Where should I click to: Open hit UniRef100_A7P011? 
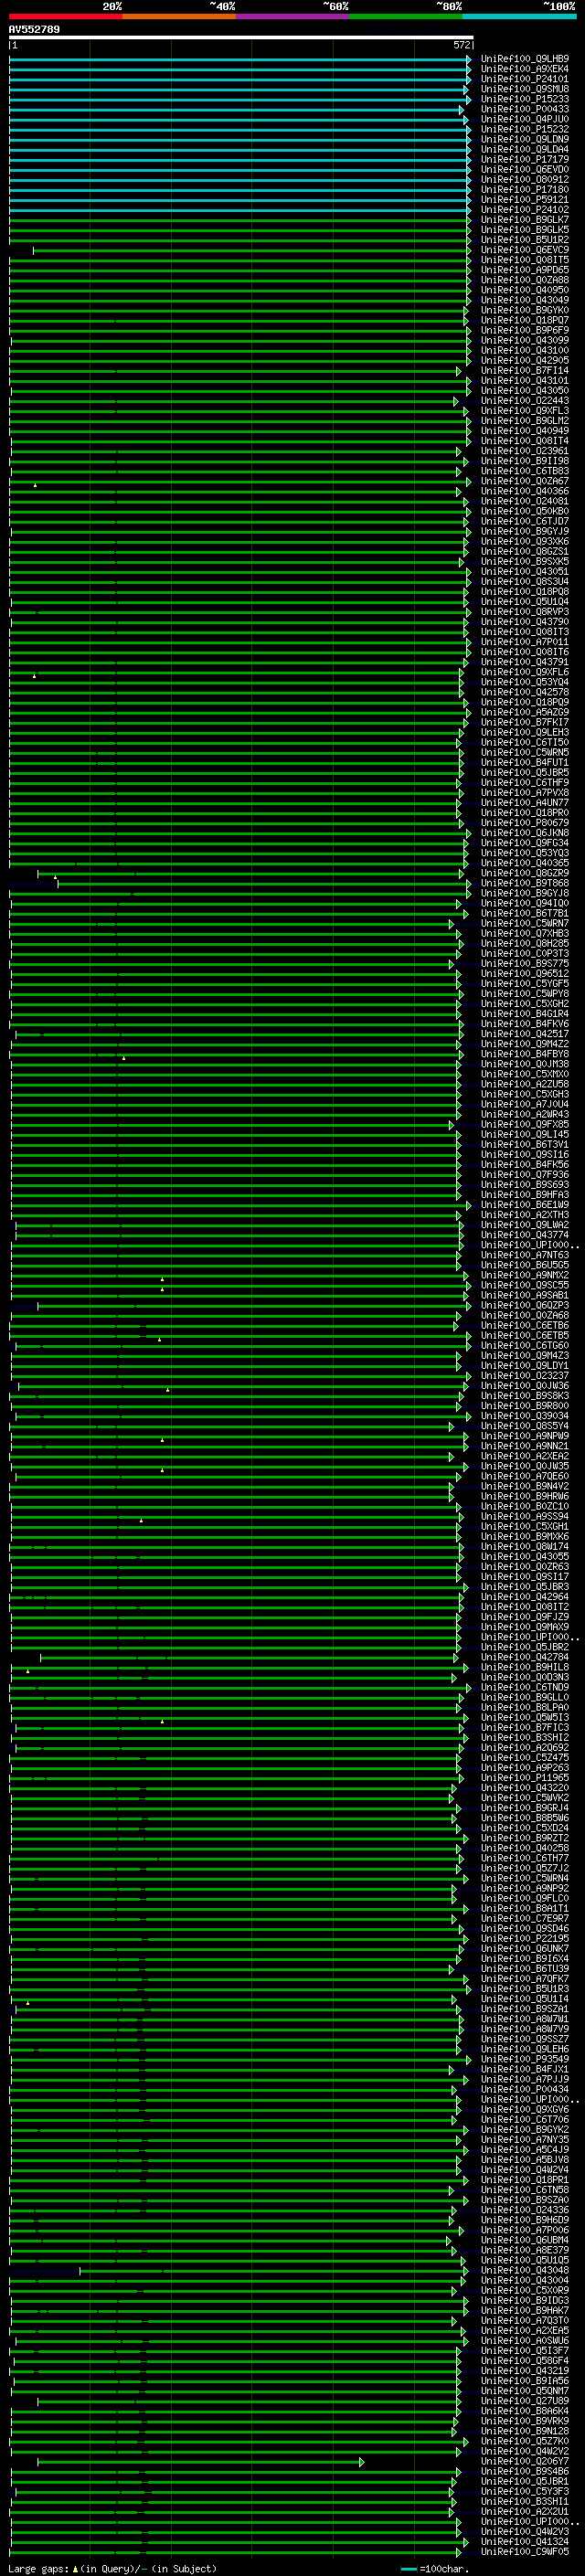(x=525, y=642)
